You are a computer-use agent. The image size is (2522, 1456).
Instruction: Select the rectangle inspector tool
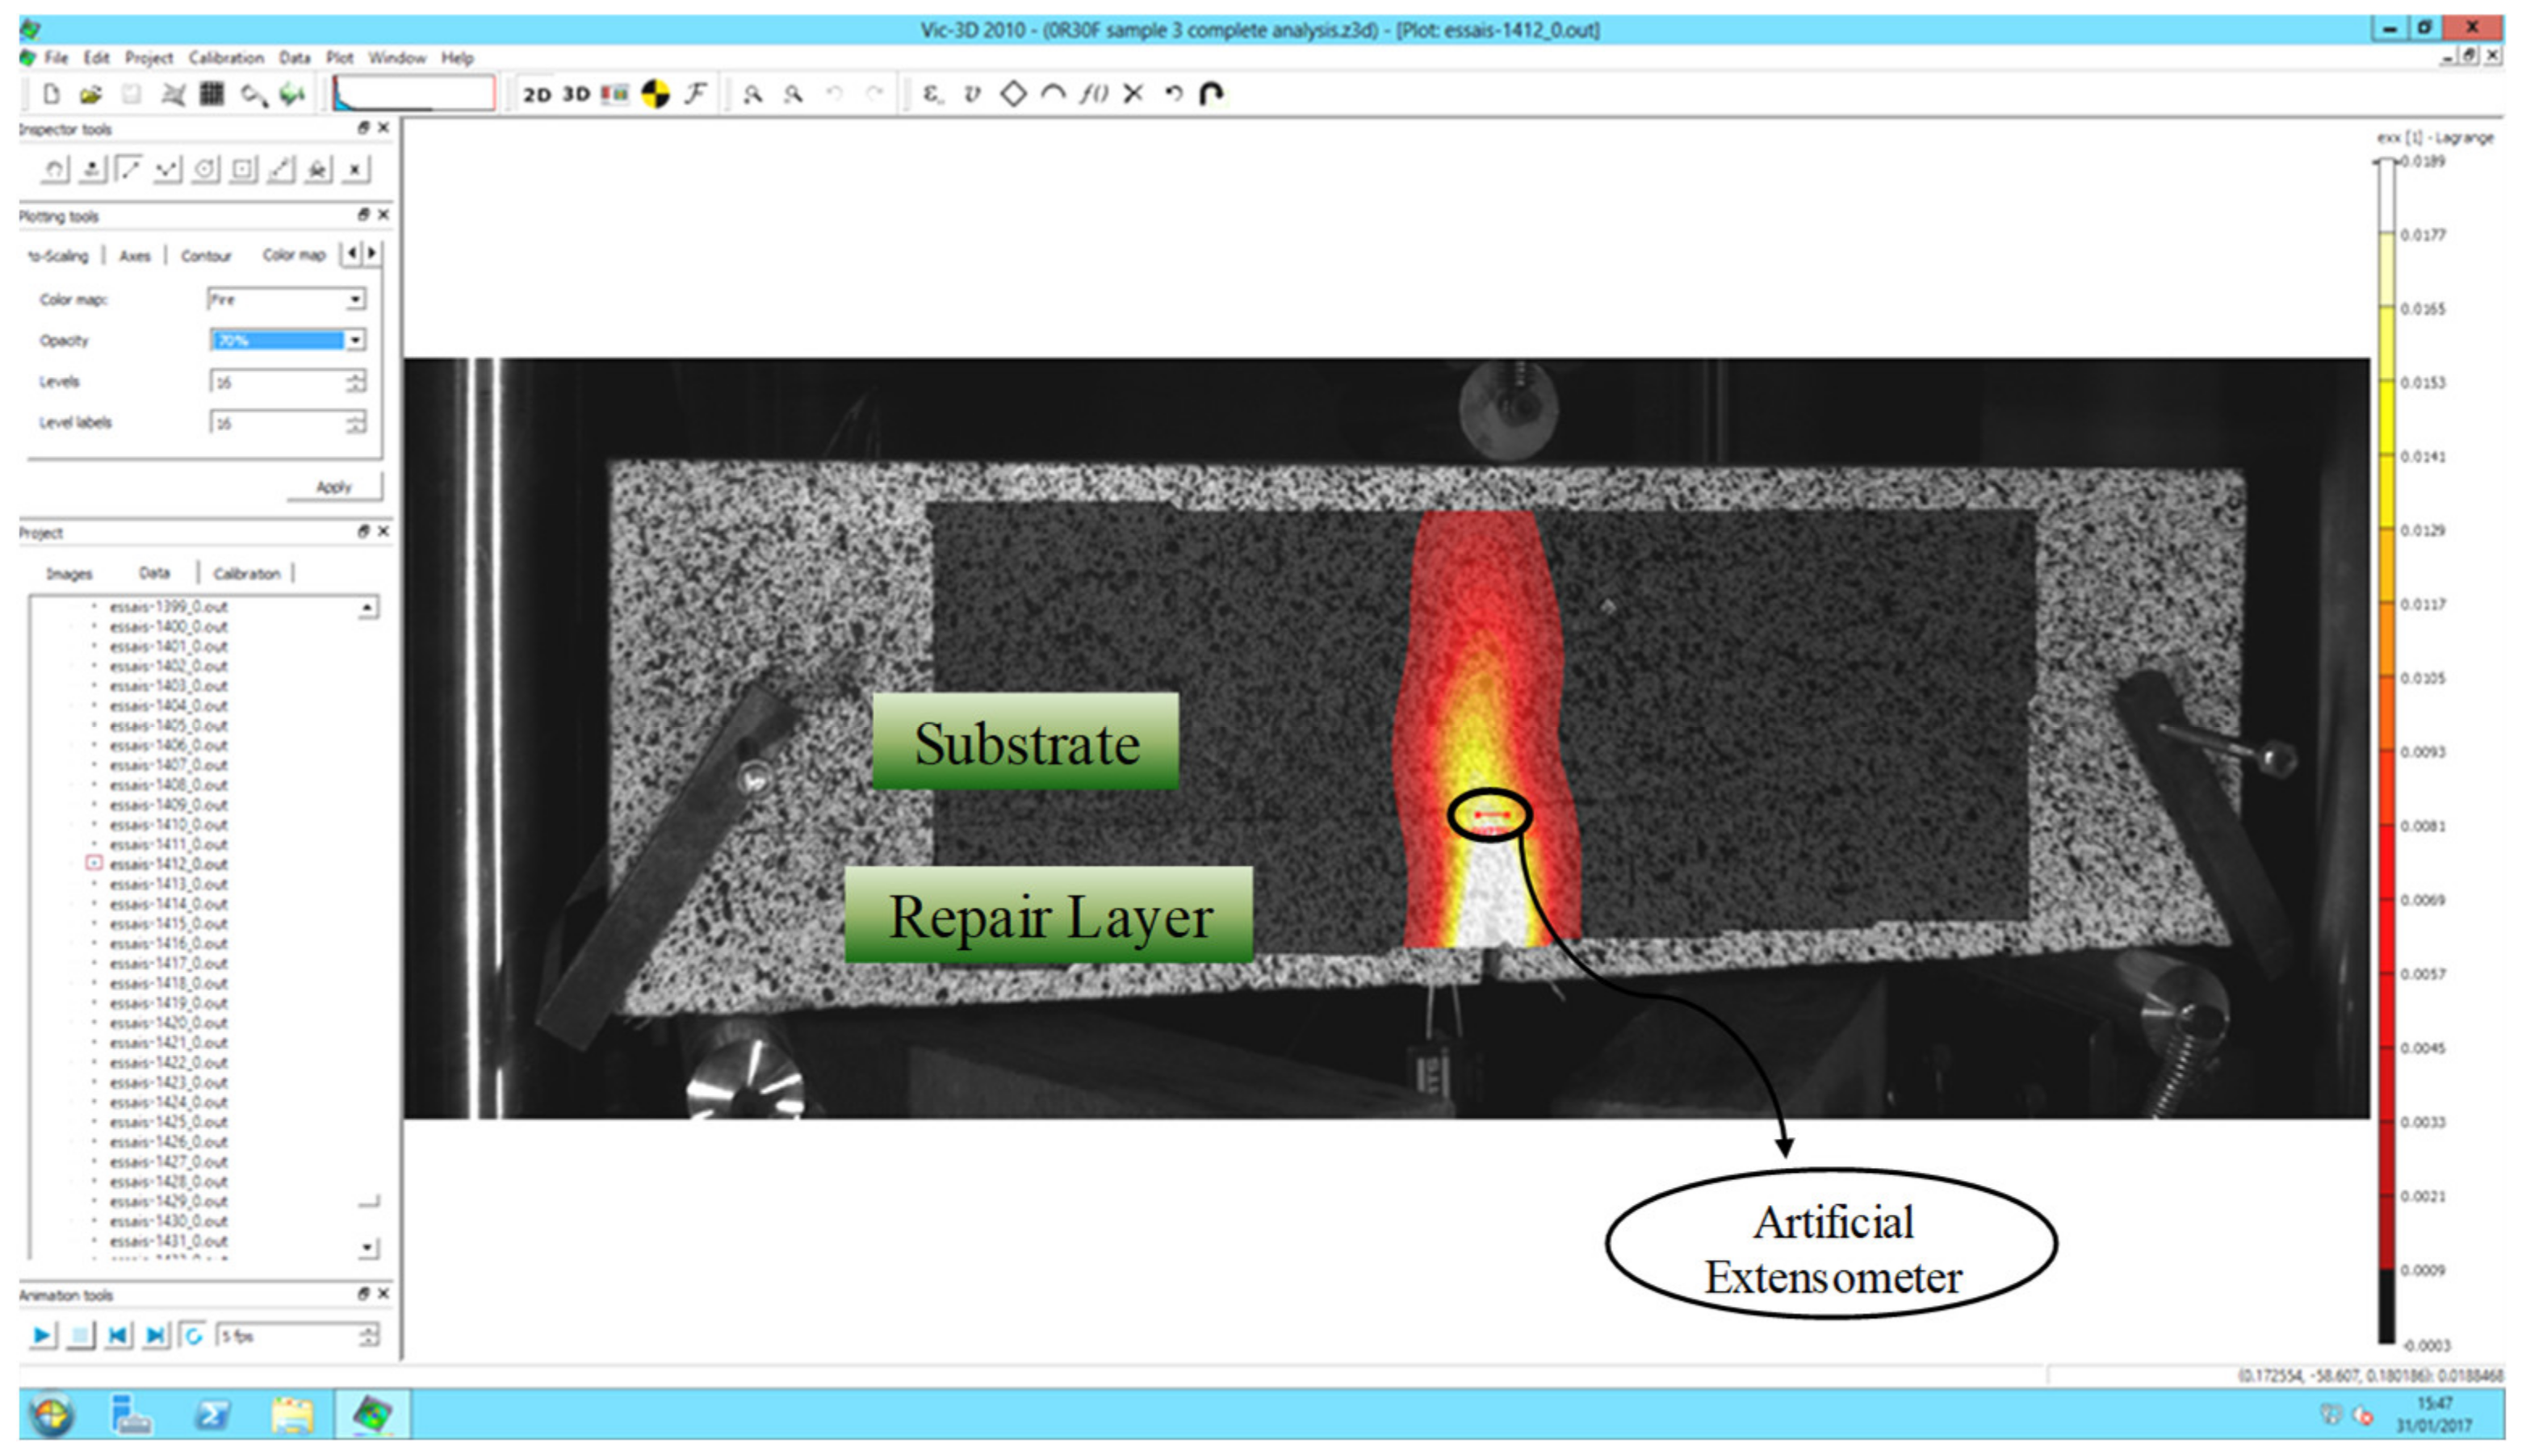click(x=243, y=169)
